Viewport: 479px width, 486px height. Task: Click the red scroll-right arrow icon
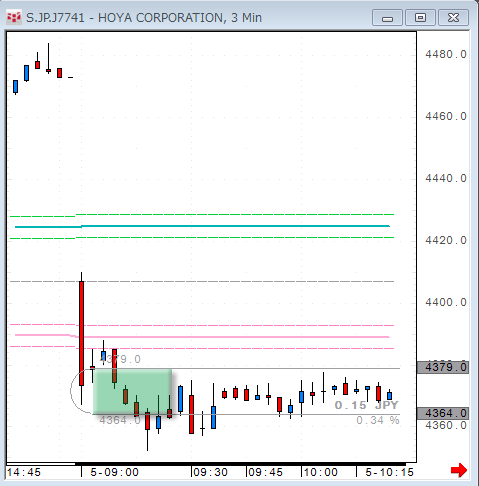459,470
